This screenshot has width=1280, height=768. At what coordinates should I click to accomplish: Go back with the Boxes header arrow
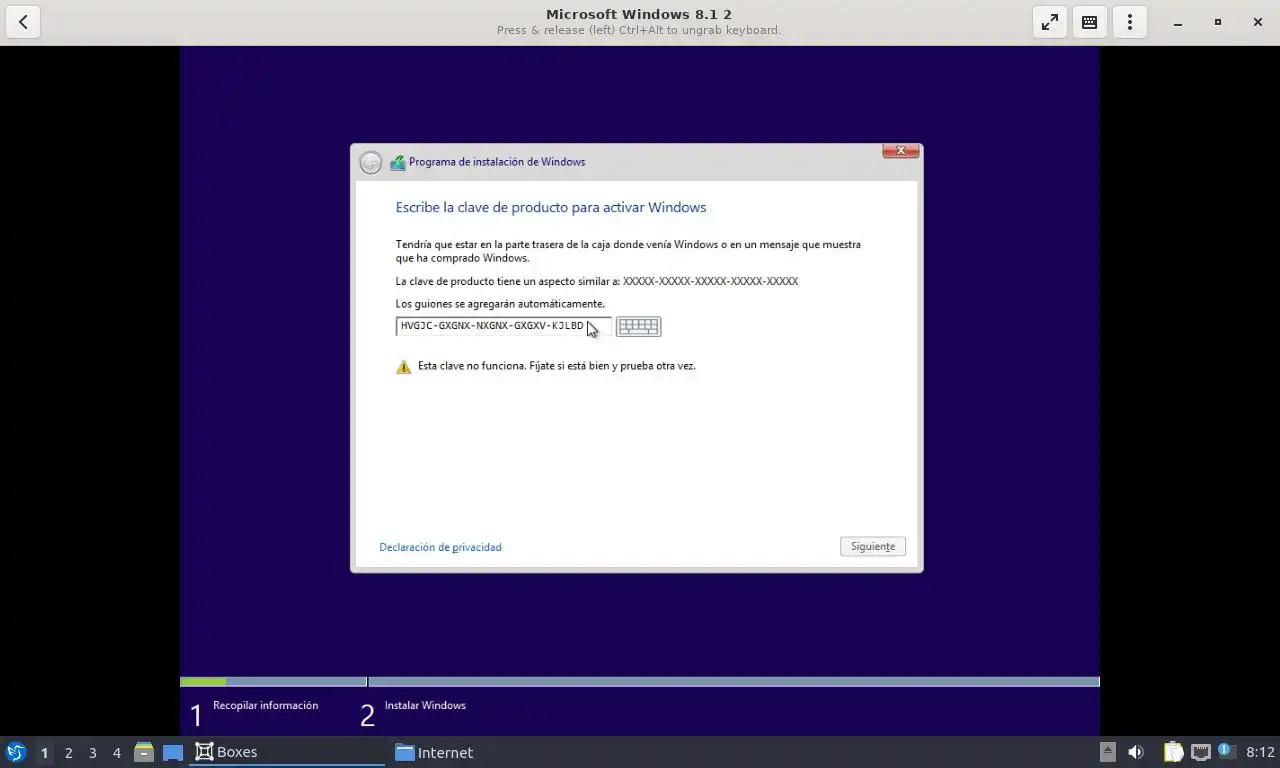tap(23, 22)
